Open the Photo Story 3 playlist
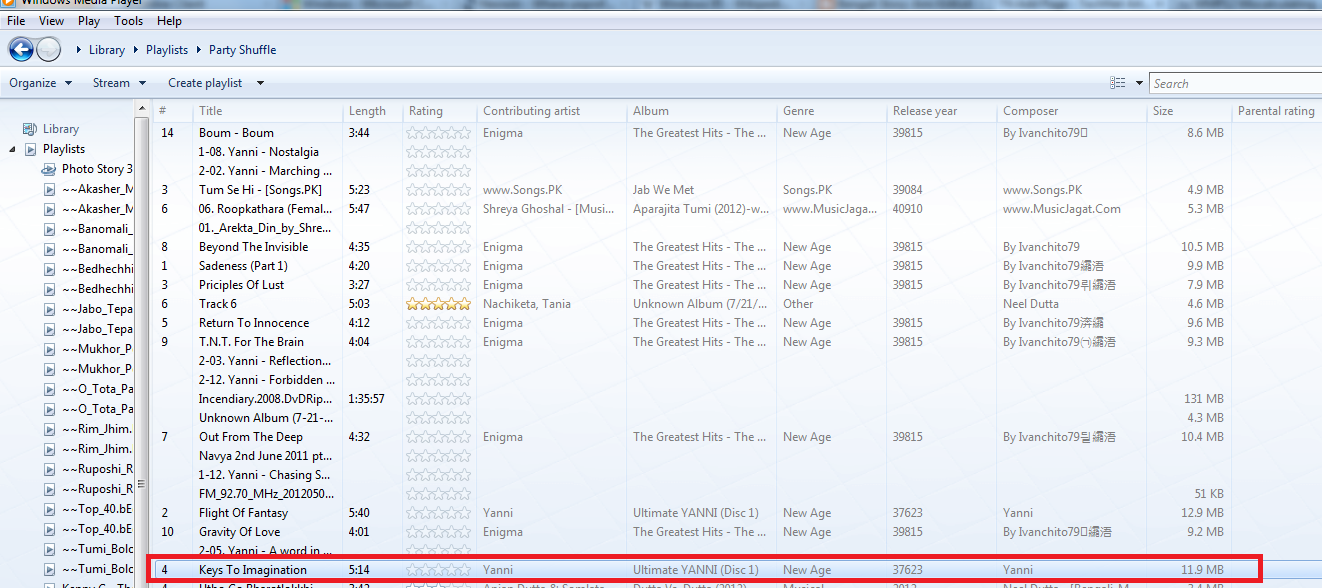The height and width of the screenshot is (588, 1322). click(98, 169)
